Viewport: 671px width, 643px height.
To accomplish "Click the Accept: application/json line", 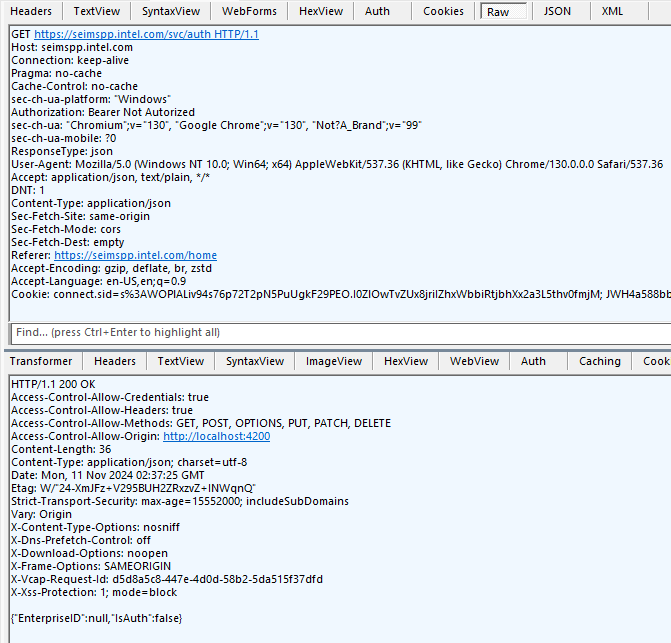I will pos(110,178).
